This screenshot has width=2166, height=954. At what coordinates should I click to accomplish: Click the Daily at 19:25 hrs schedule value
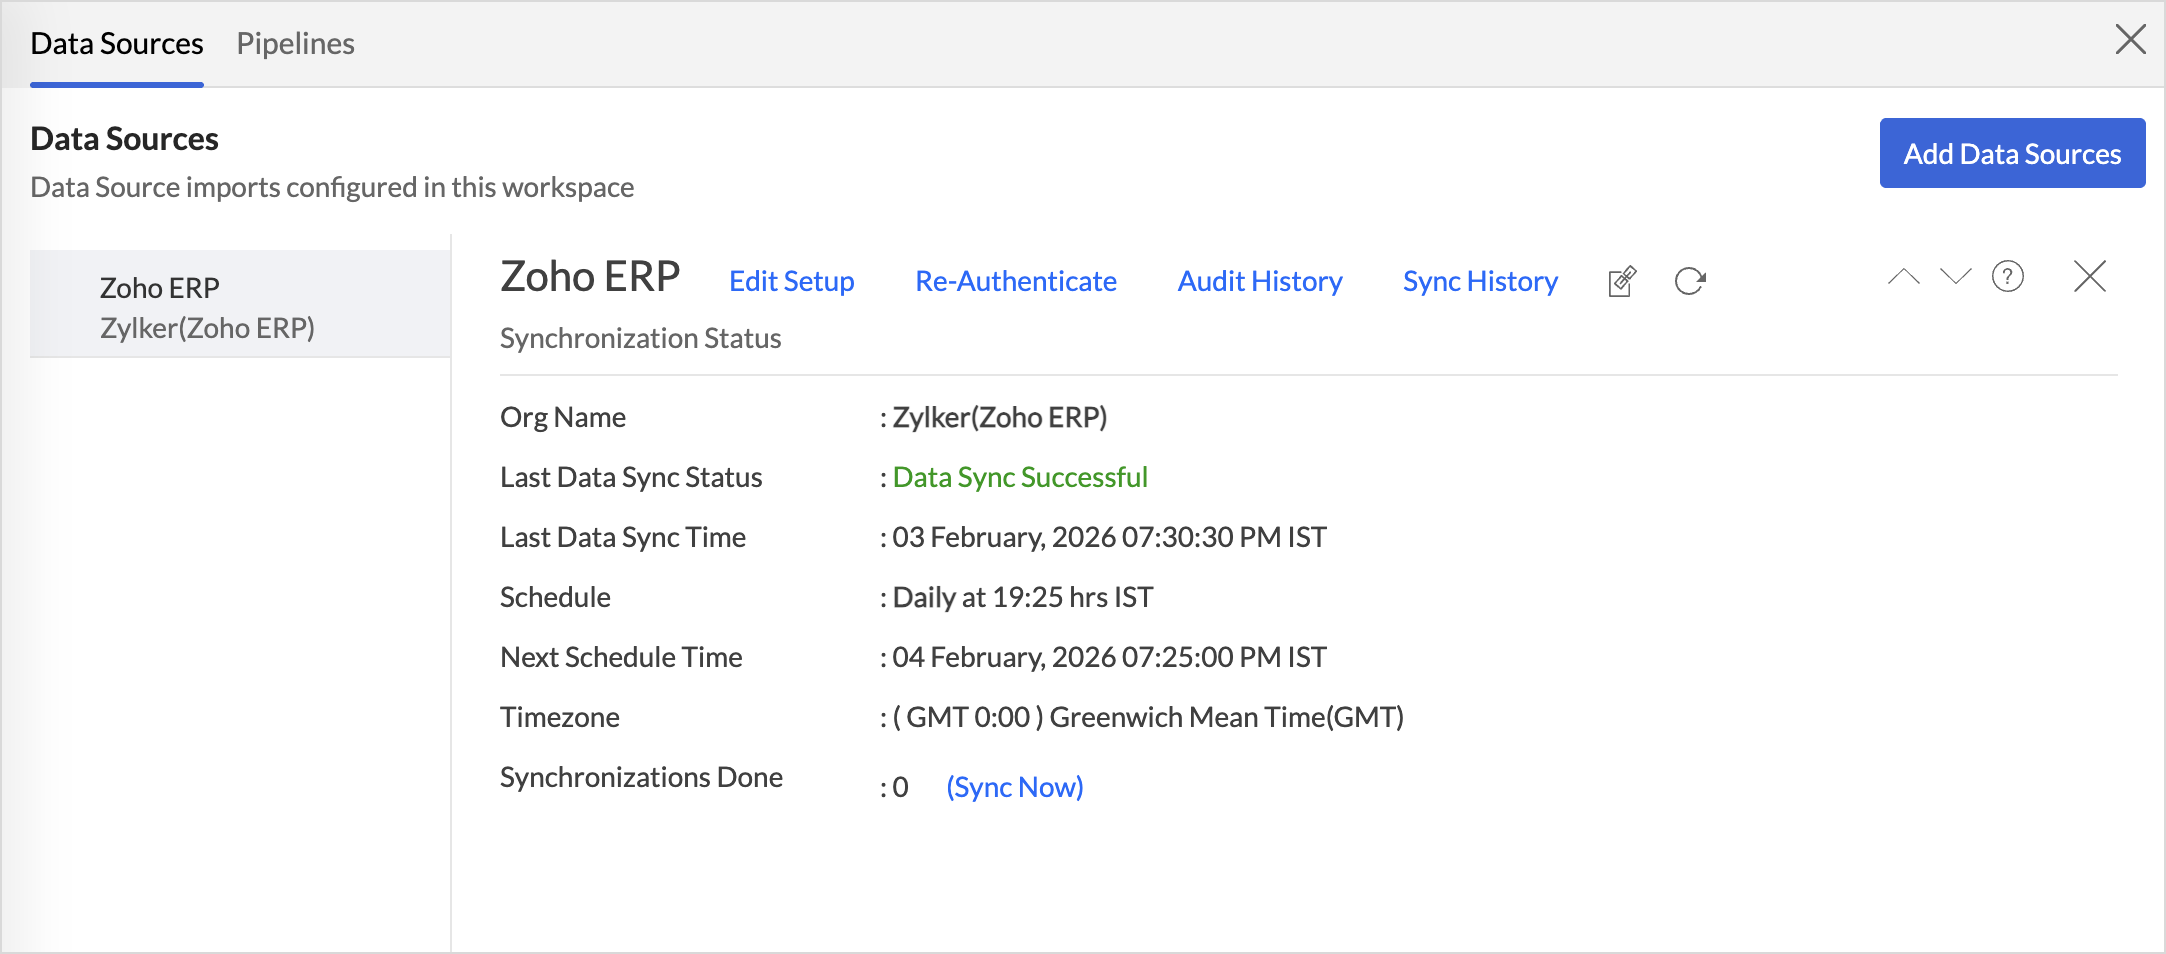click(1022, 598)
